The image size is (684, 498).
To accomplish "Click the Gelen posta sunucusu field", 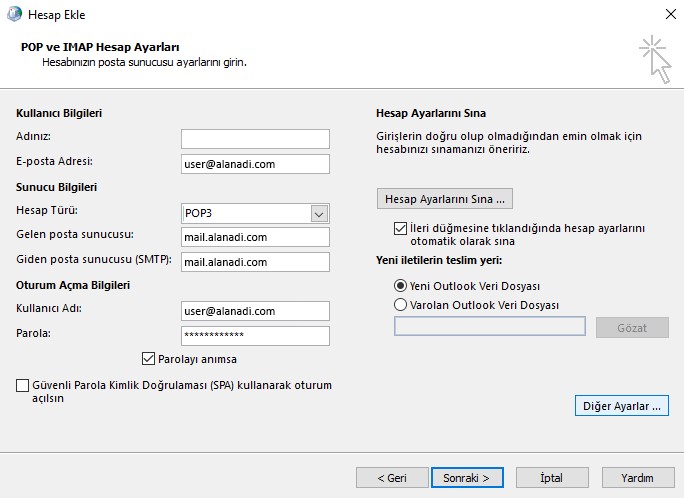I will [255, 237].
